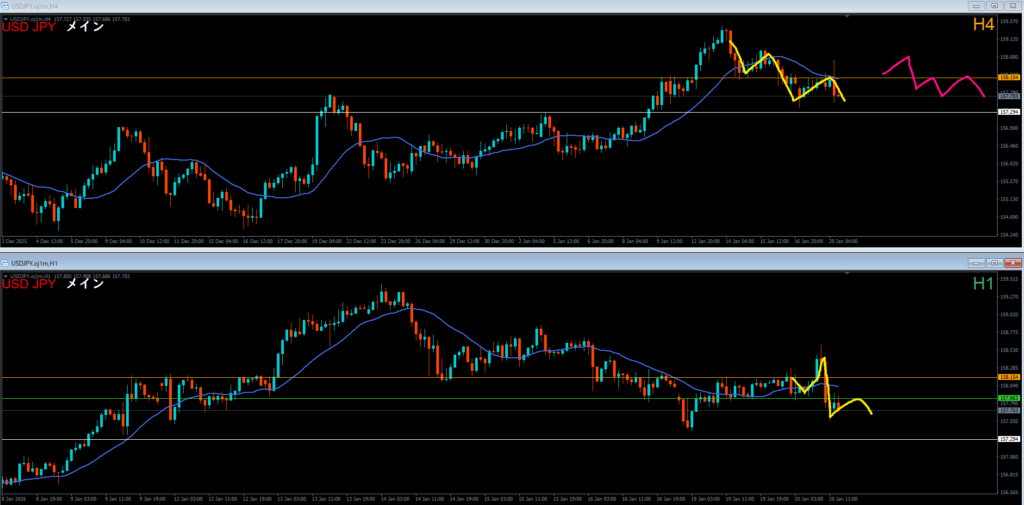Click the orange 158.154 price label in H4 chart

1009,77
